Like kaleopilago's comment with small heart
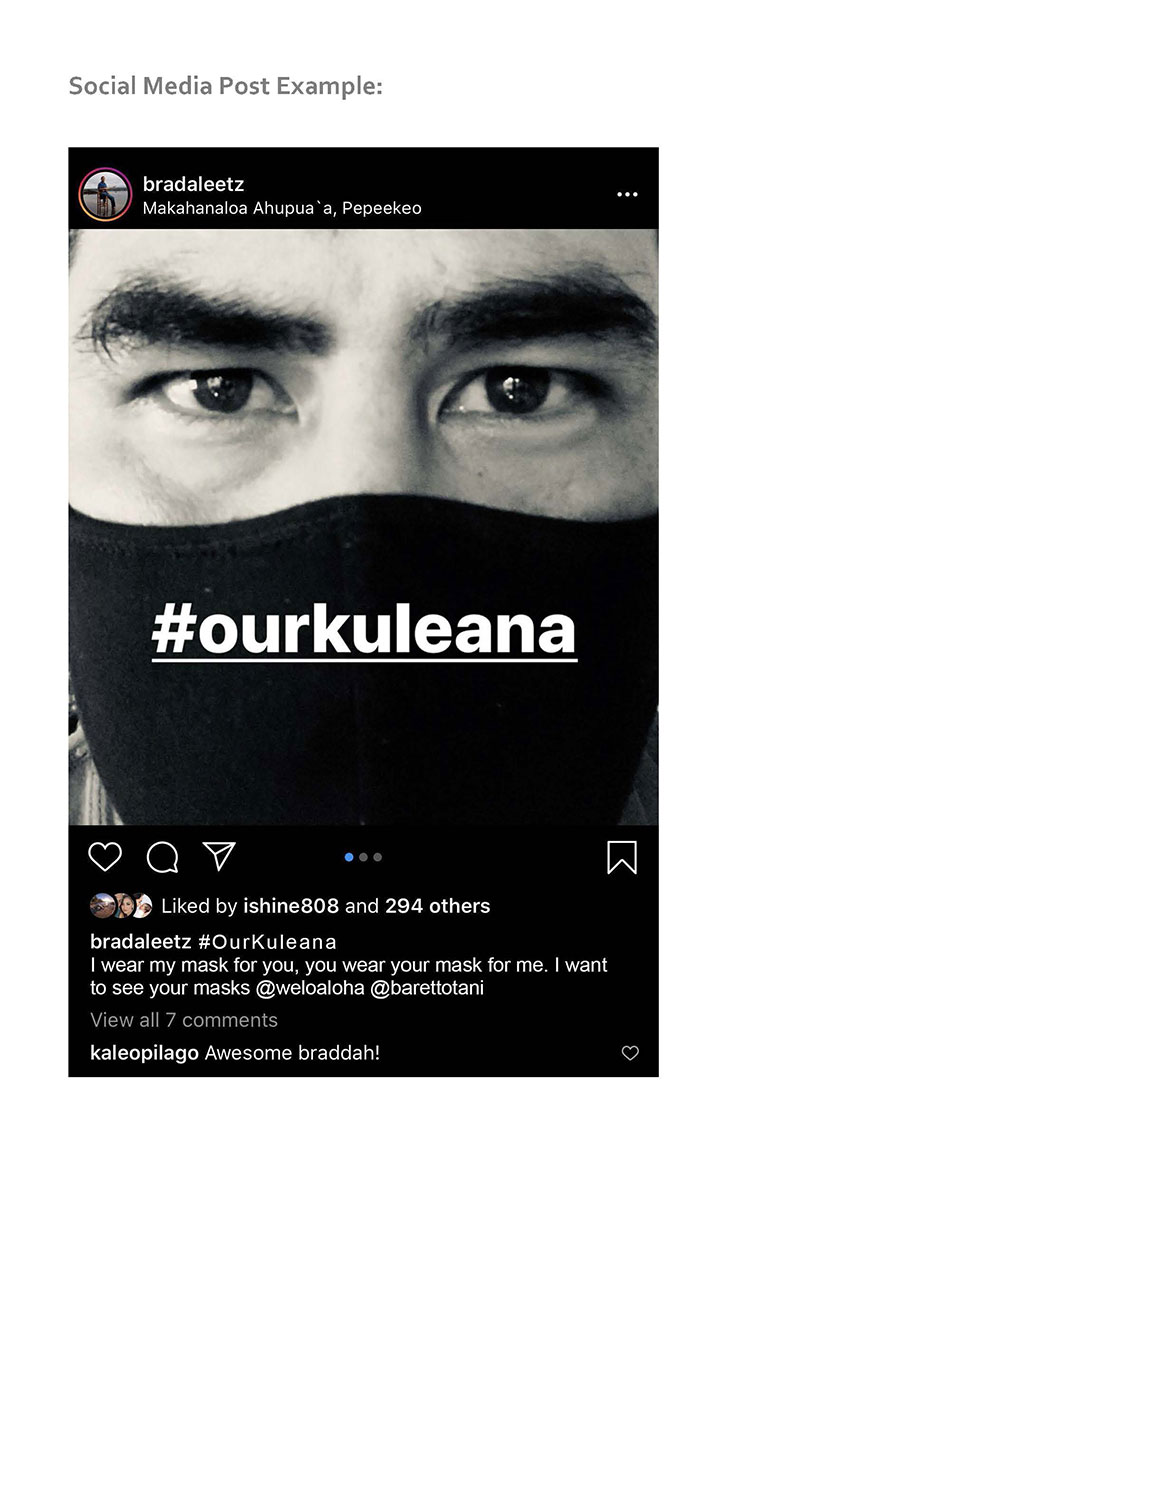This screenshot has height=1500, width=1159. tap(630, 1053)
